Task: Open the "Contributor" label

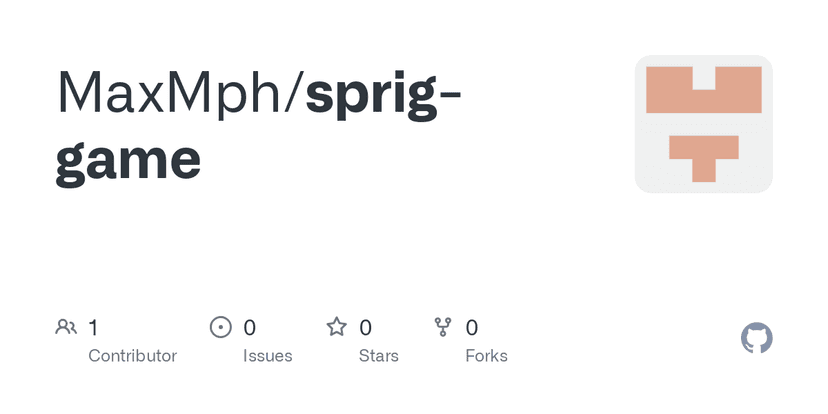Action: pos(132,356)
